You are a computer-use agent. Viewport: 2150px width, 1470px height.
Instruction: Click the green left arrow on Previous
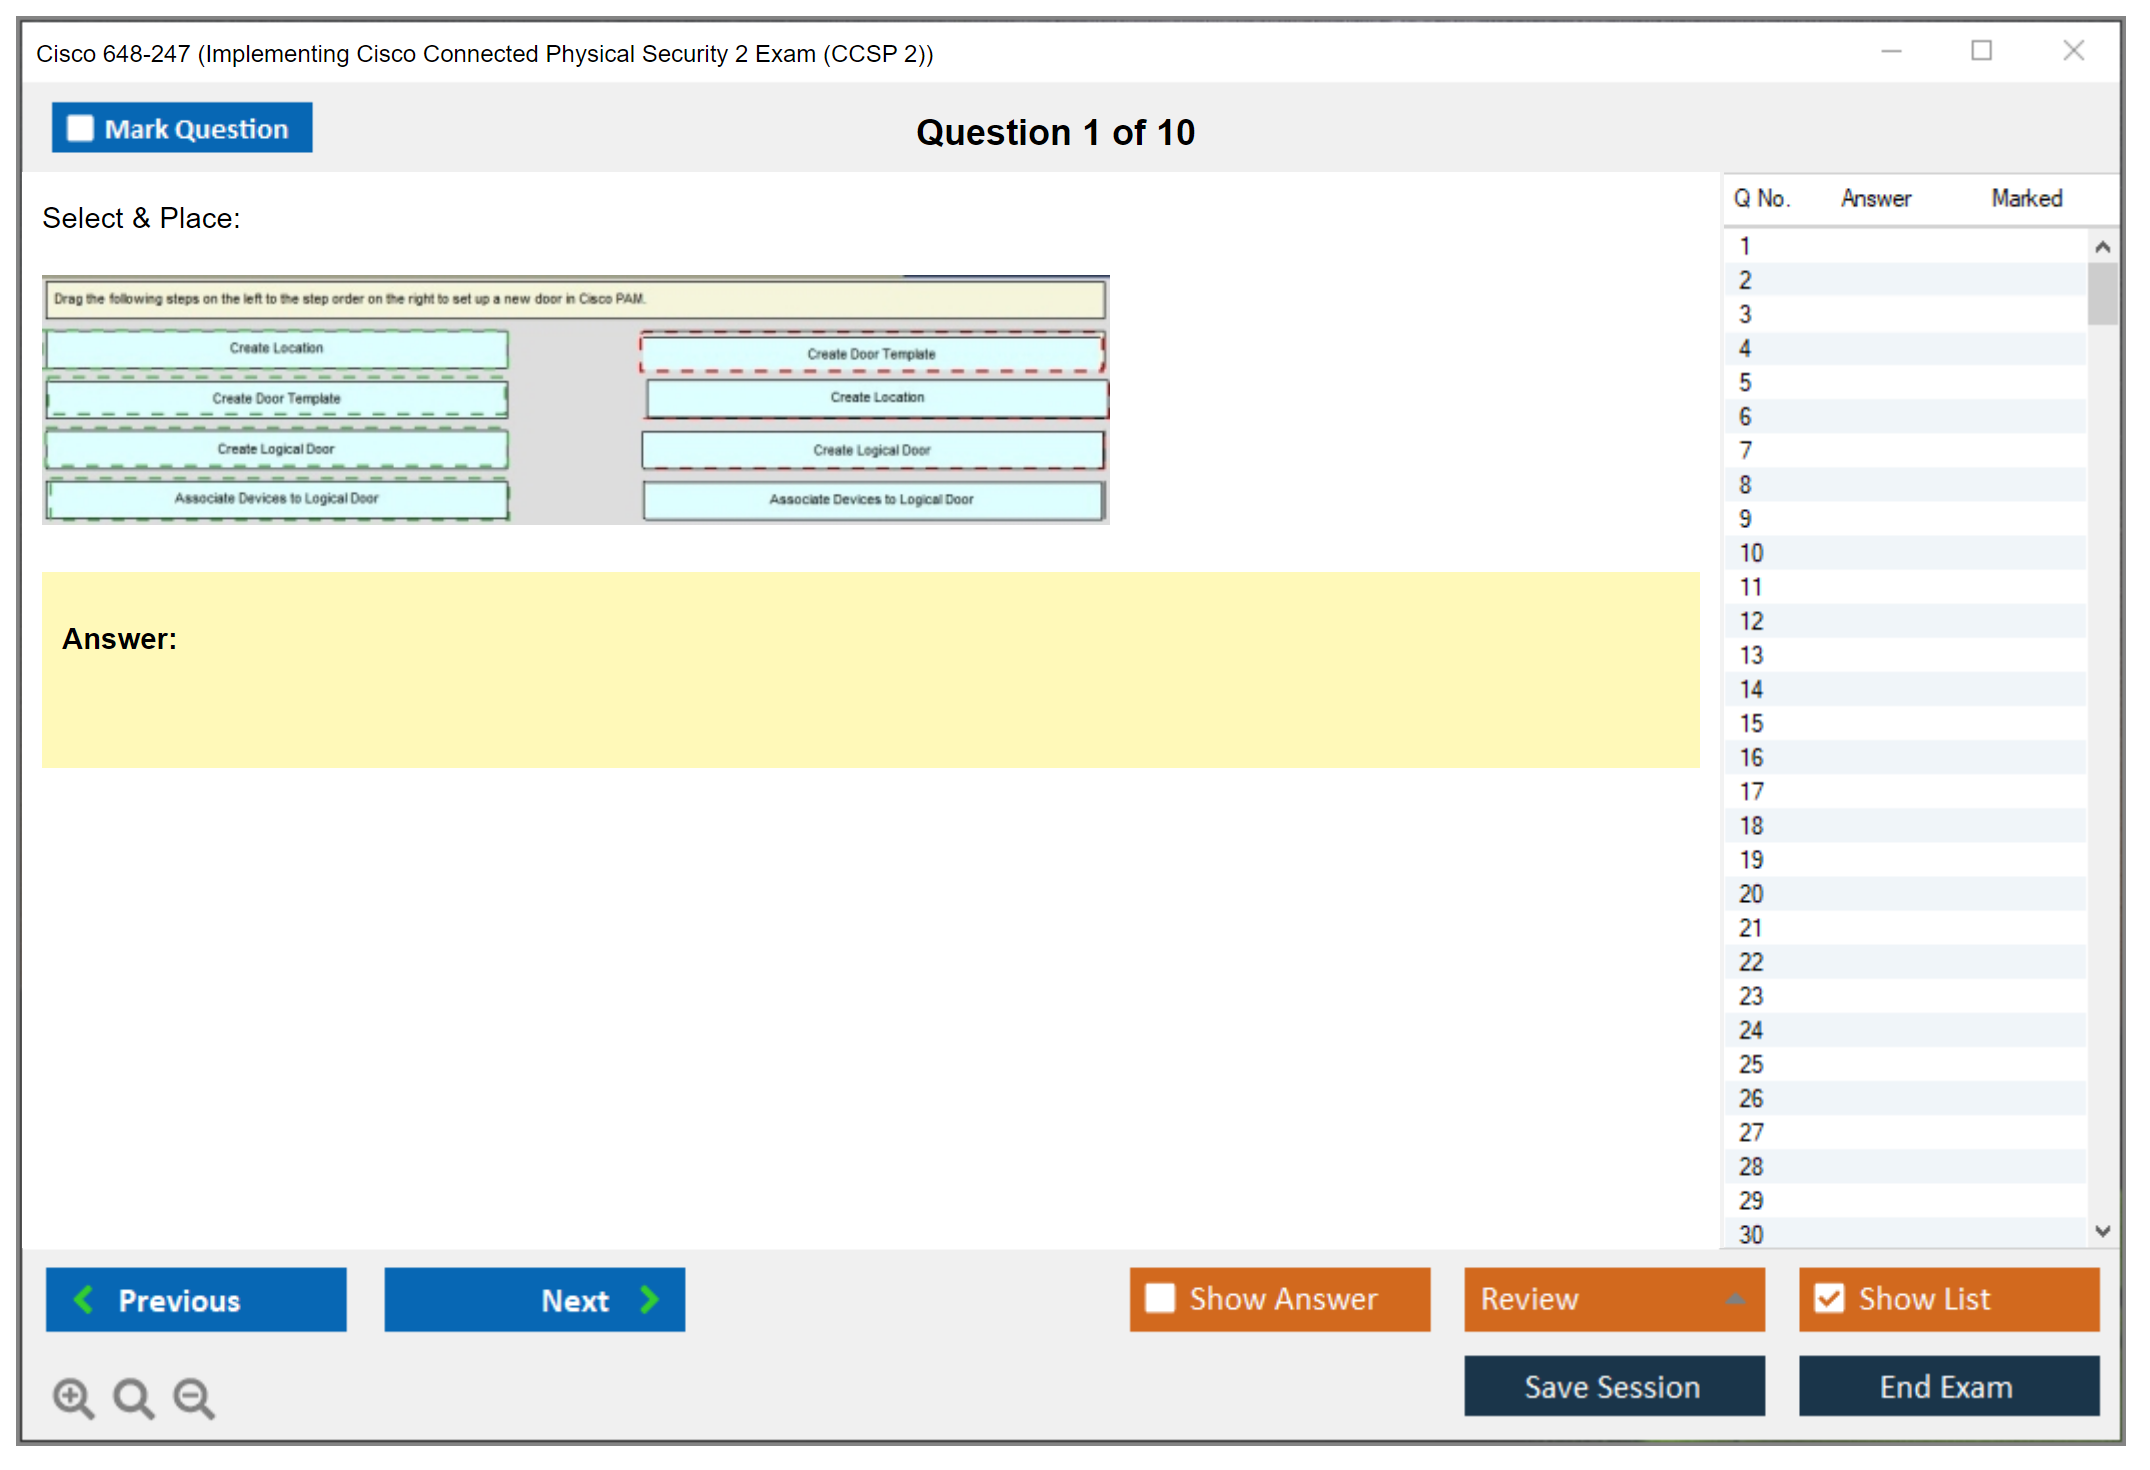(x=84, y=1299)
